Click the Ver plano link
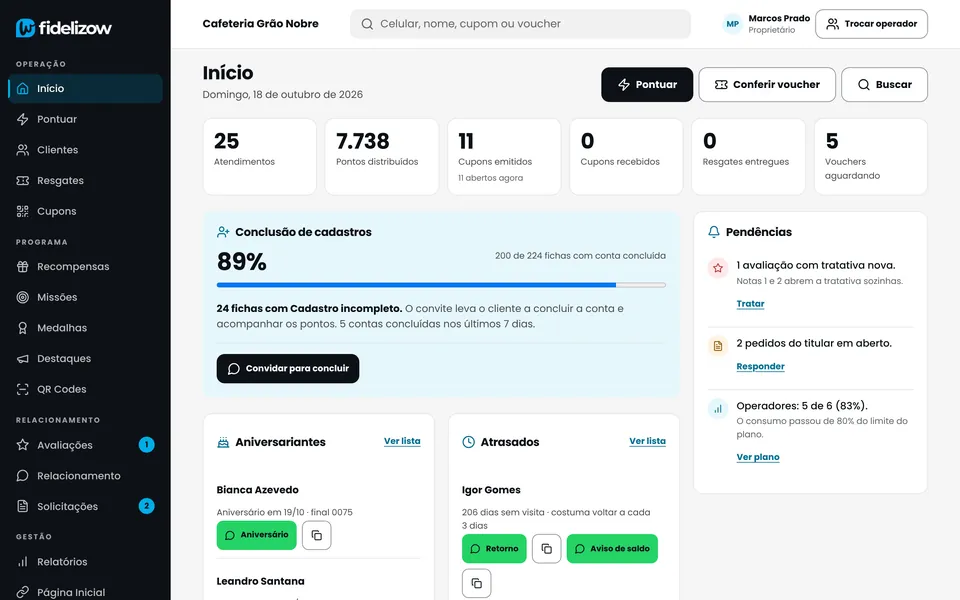The height and width of the screenshot is (600, 960). 758,457
